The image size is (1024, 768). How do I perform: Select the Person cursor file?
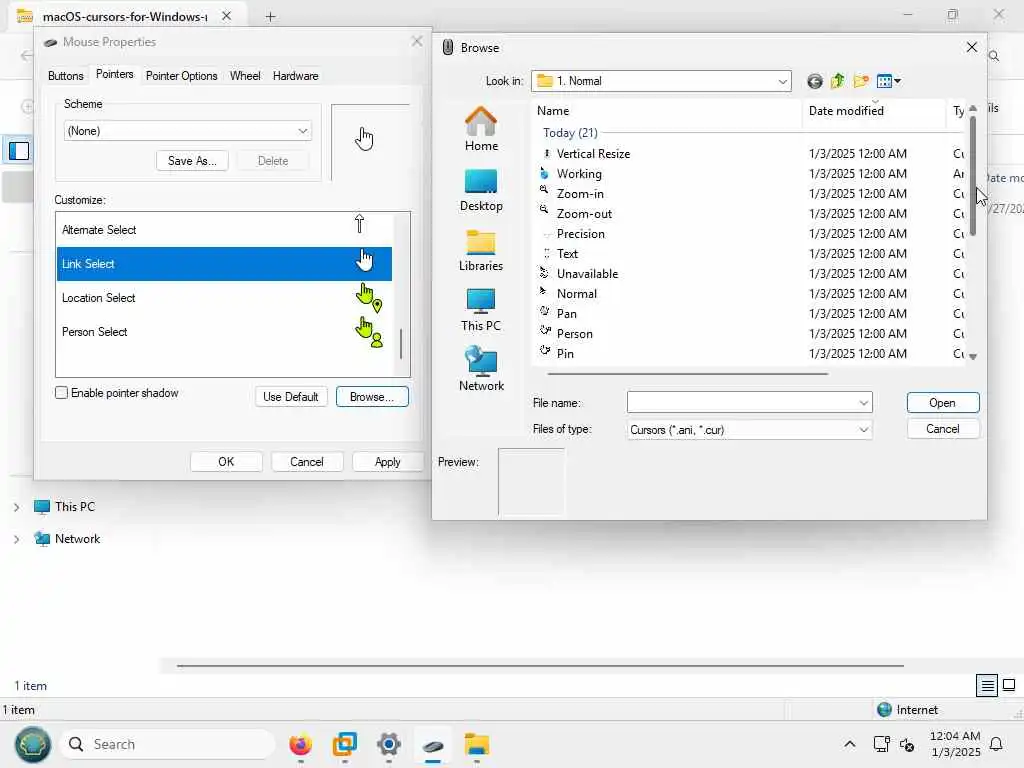[575, 334]
